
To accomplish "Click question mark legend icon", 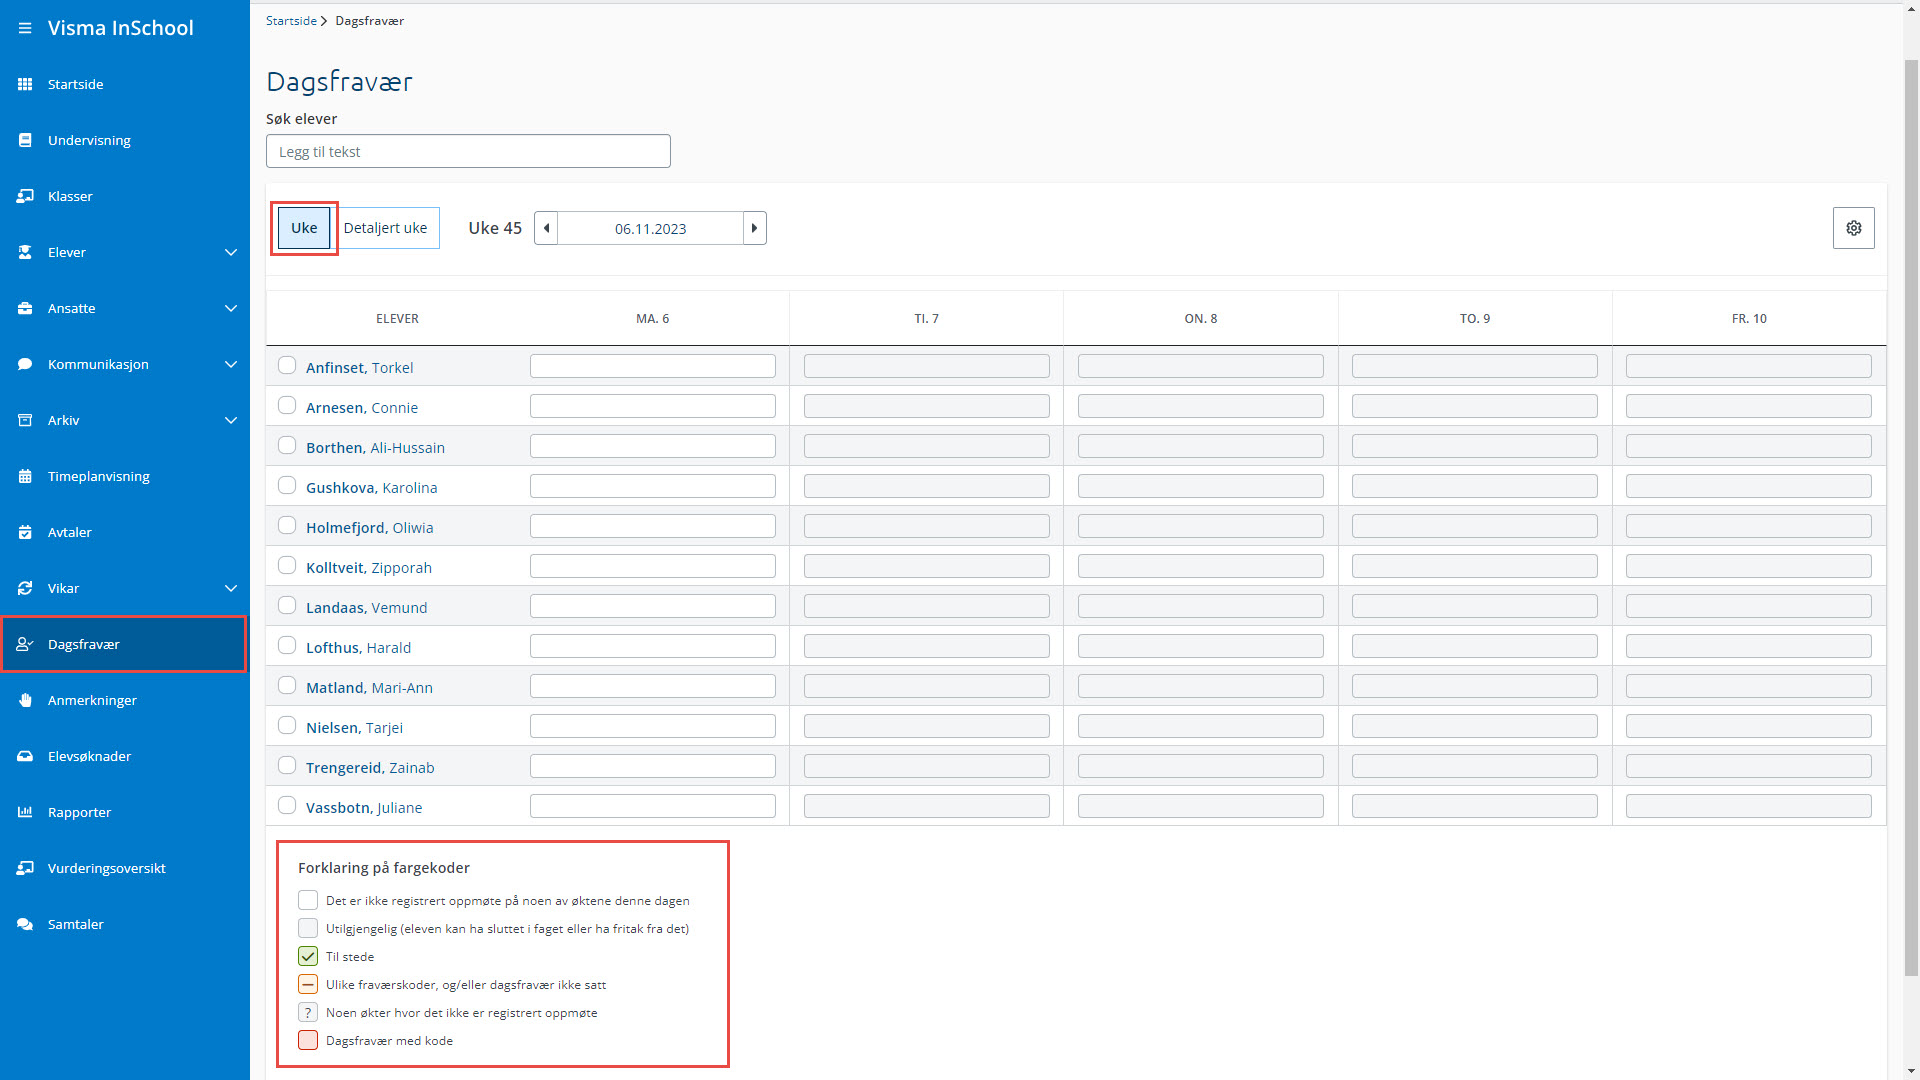I will [308, 1012].
